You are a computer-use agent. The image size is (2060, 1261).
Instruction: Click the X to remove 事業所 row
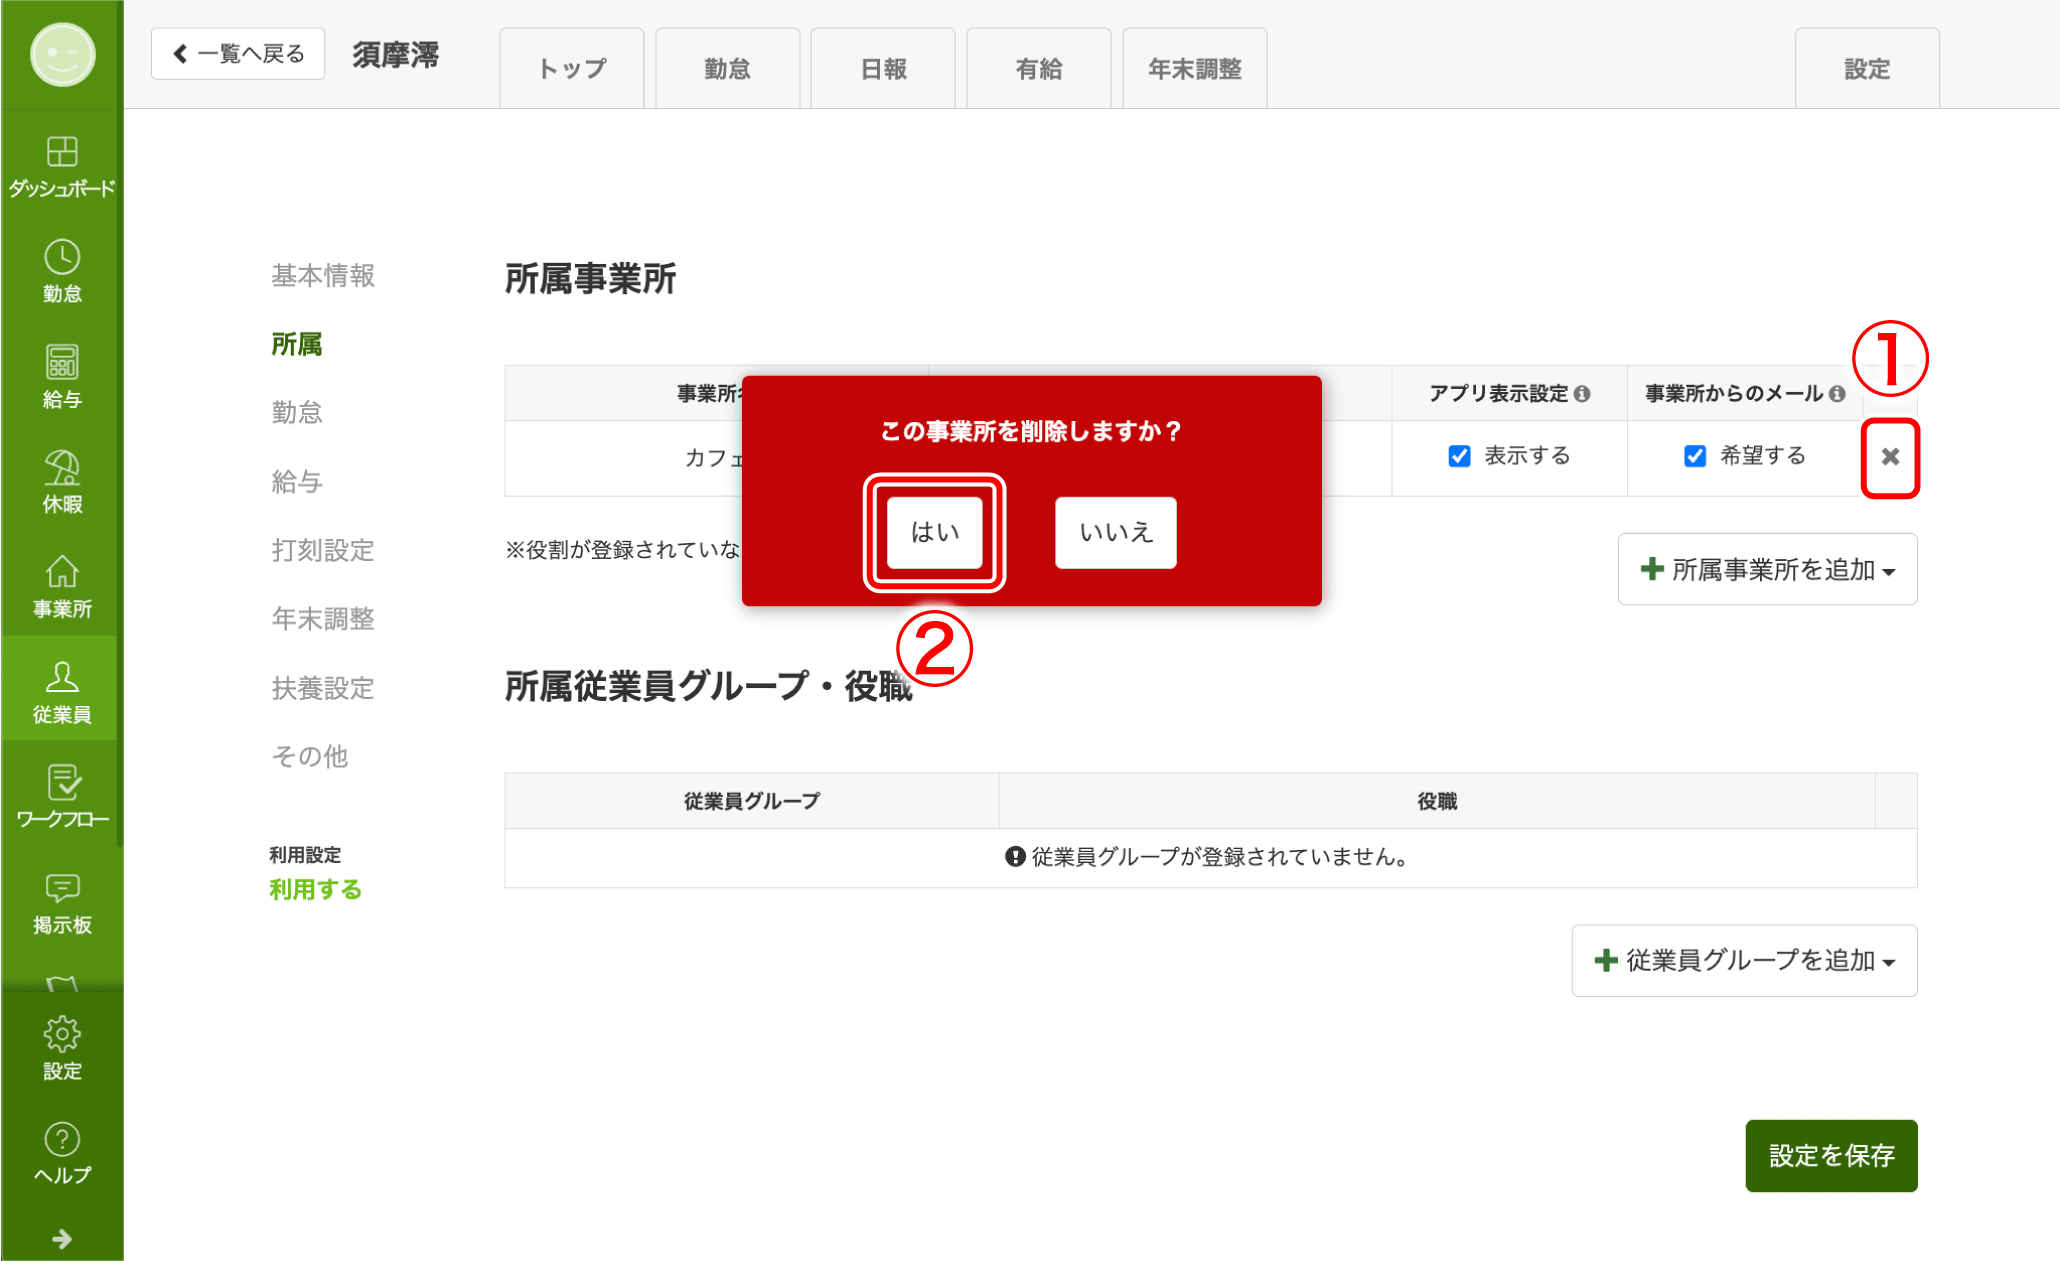tap(1889, 457)
